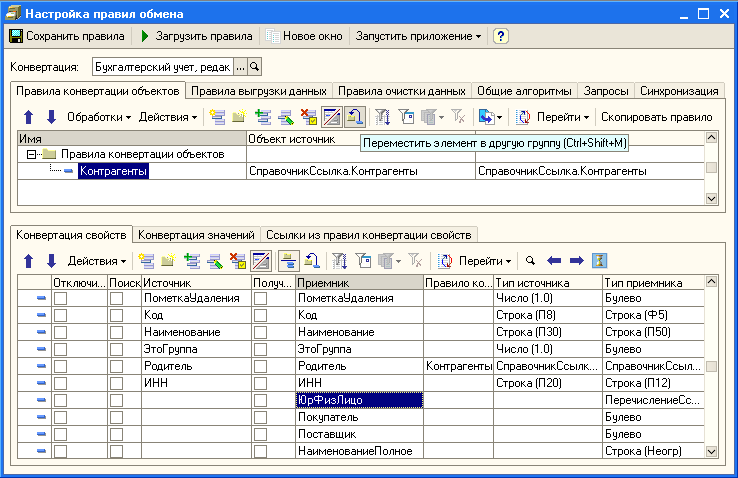
Task: Toggle the Отключить checkbox for ПометкаУдаления row
Action: pyautogui.click(x=61, y=299)
